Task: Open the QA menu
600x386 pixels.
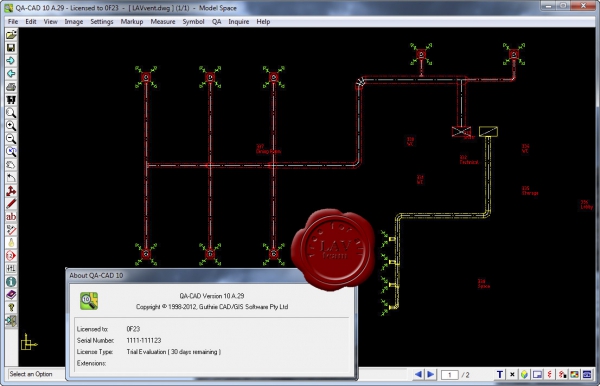Action: tap(217, 22)
